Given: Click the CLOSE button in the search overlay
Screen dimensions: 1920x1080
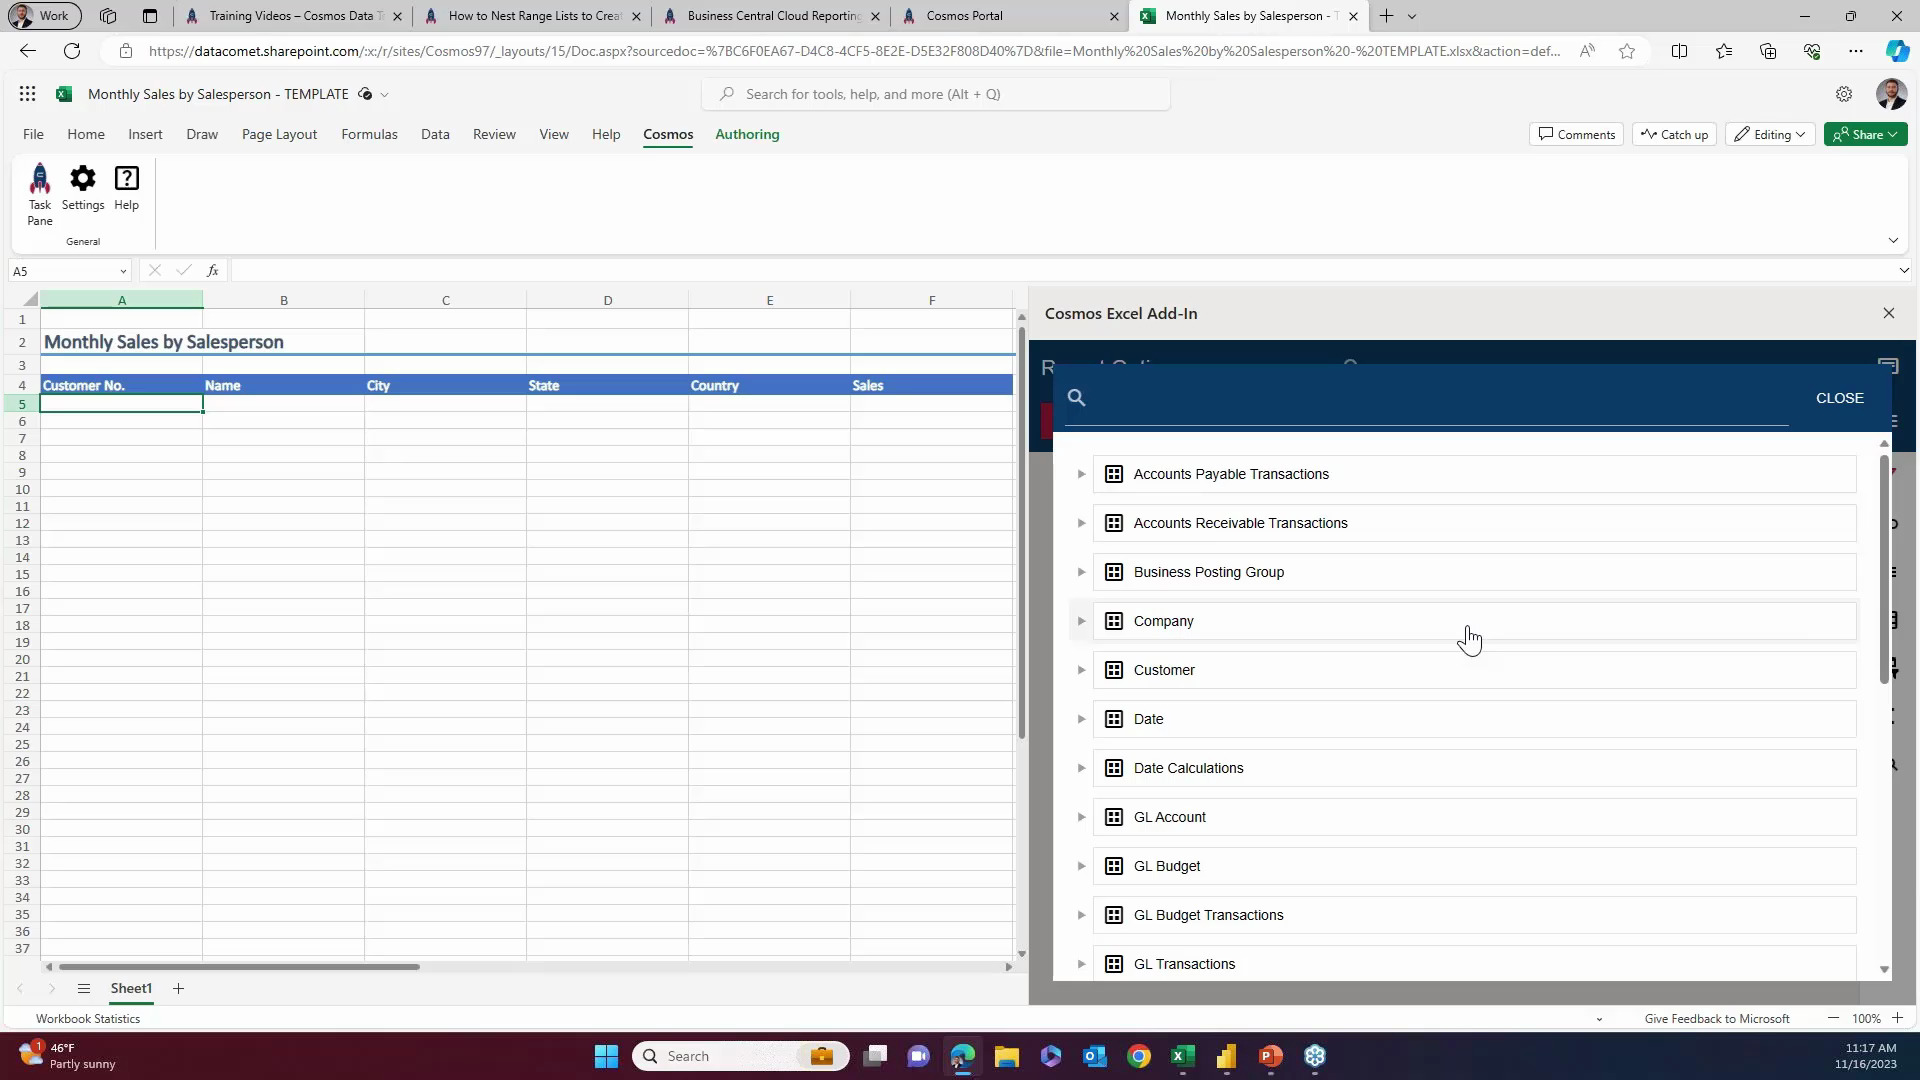Looking at the screenshot, I should pos(1839,397).
